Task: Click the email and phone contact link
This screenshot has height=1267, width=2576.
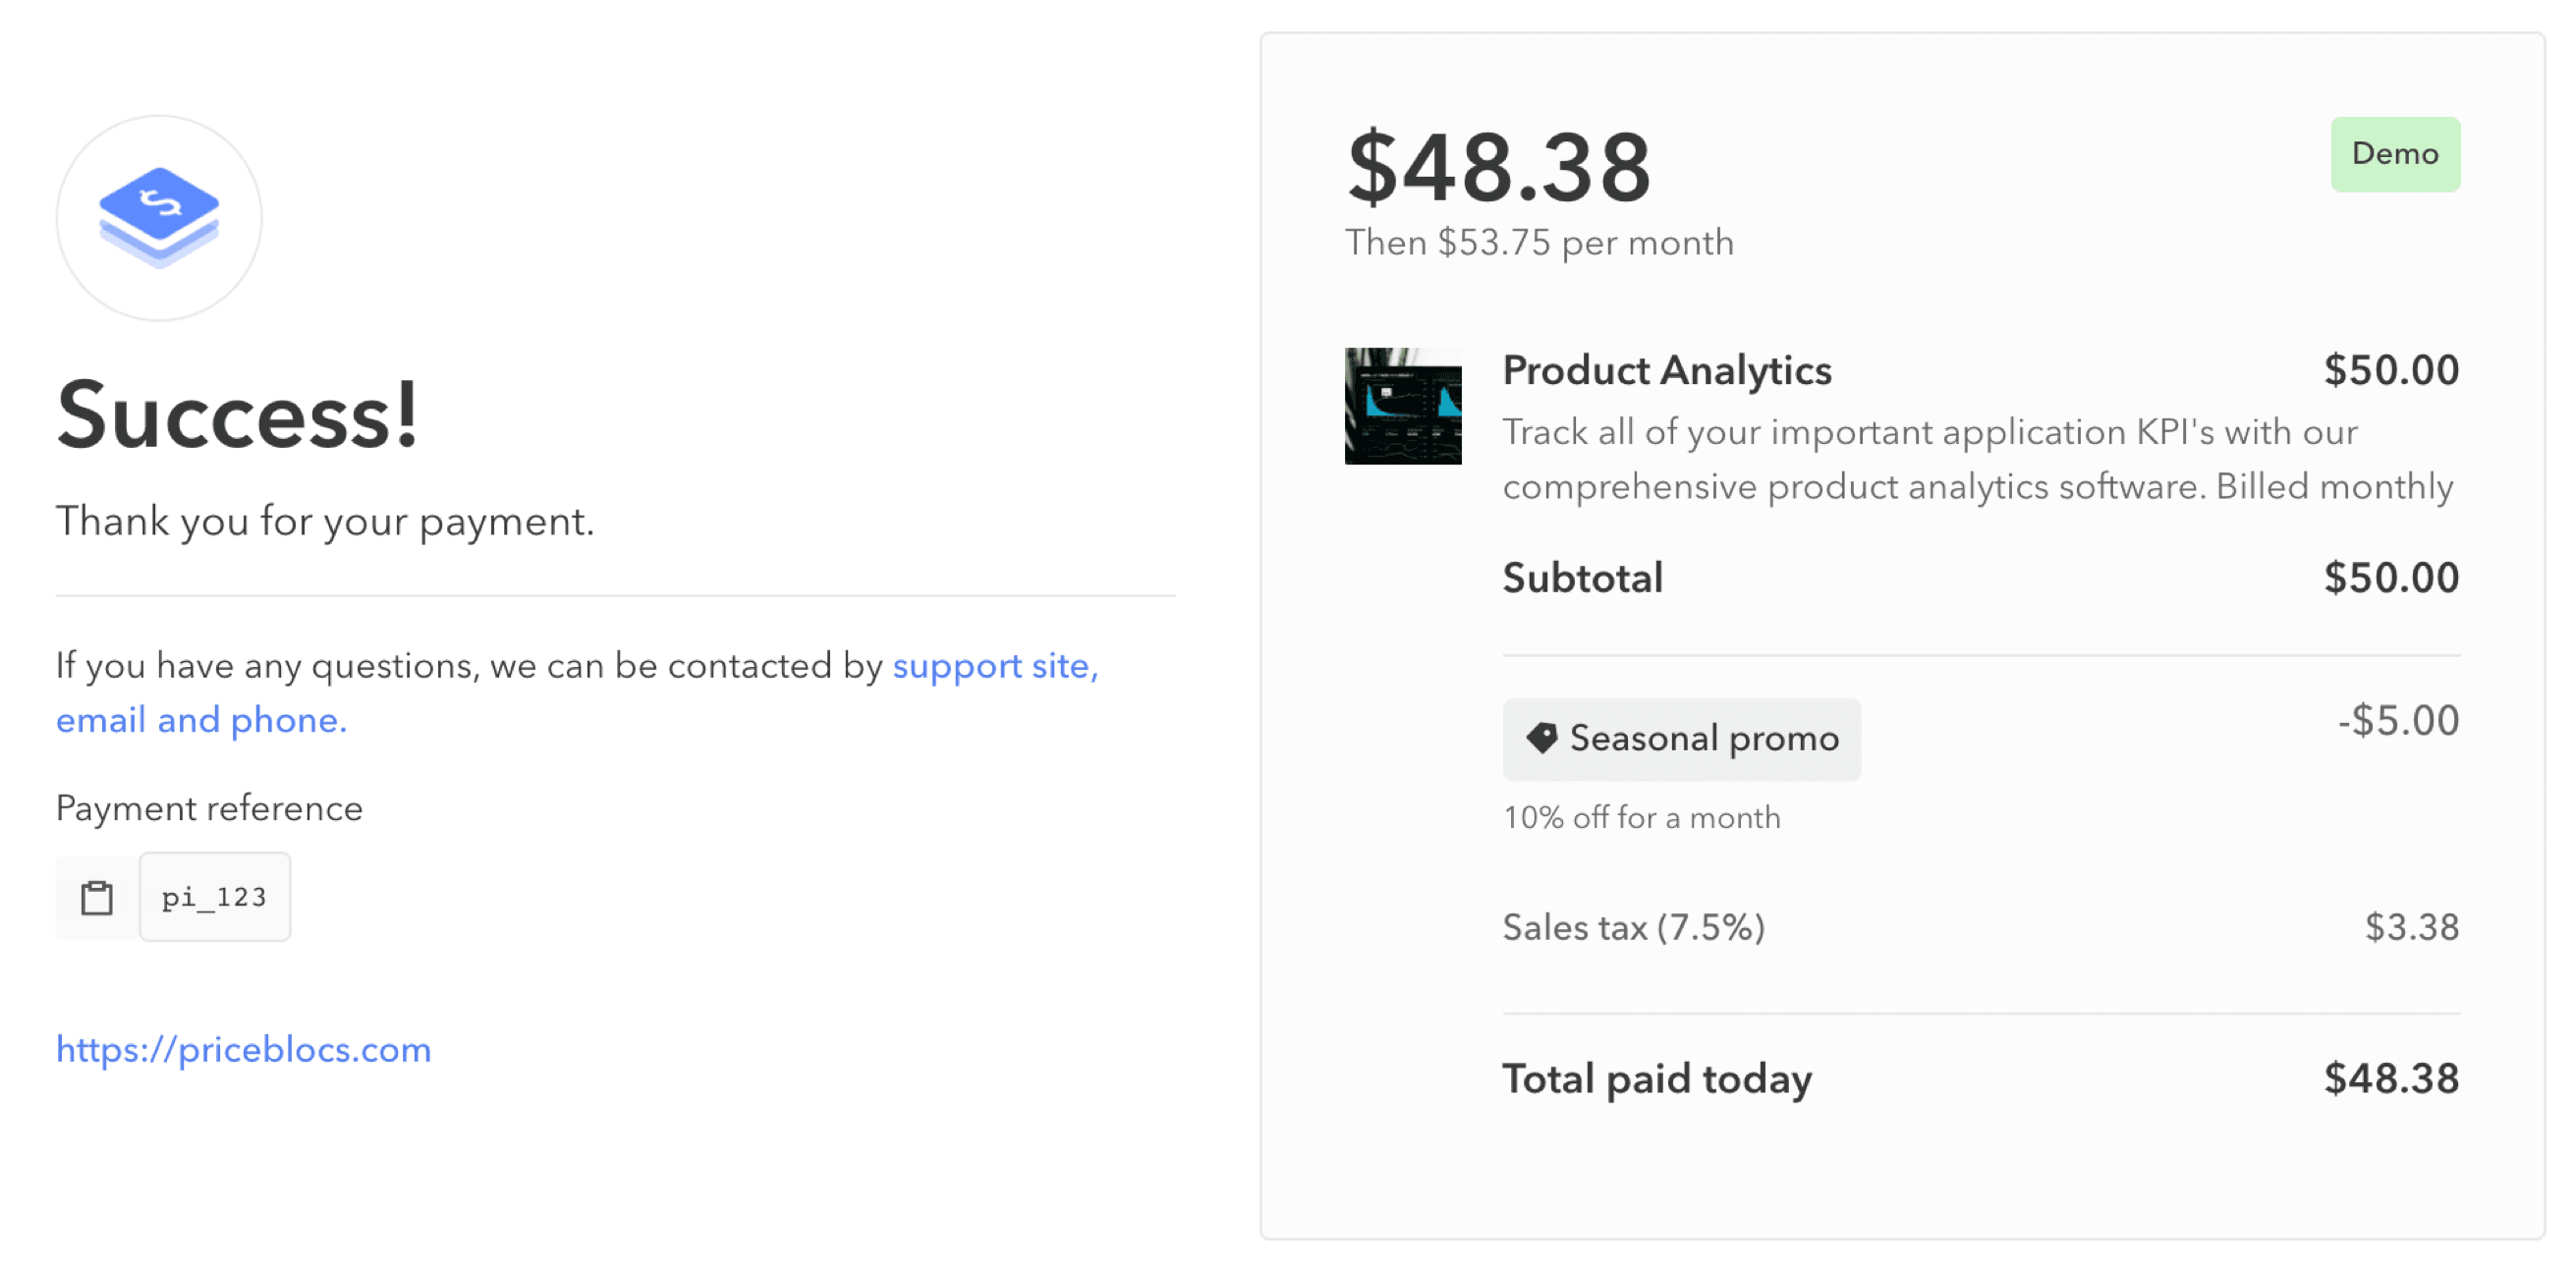Action: coord(201,719)
